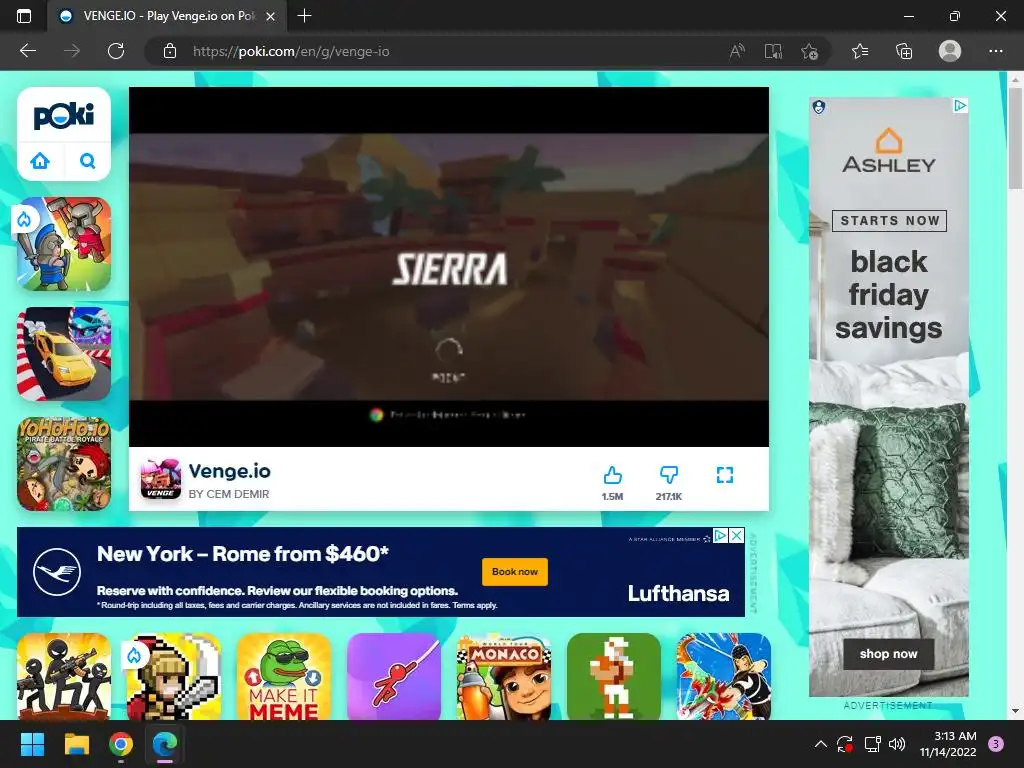The image size is (1024, 768).
Task: Open the Favorites list
Action: click(860, 51)
